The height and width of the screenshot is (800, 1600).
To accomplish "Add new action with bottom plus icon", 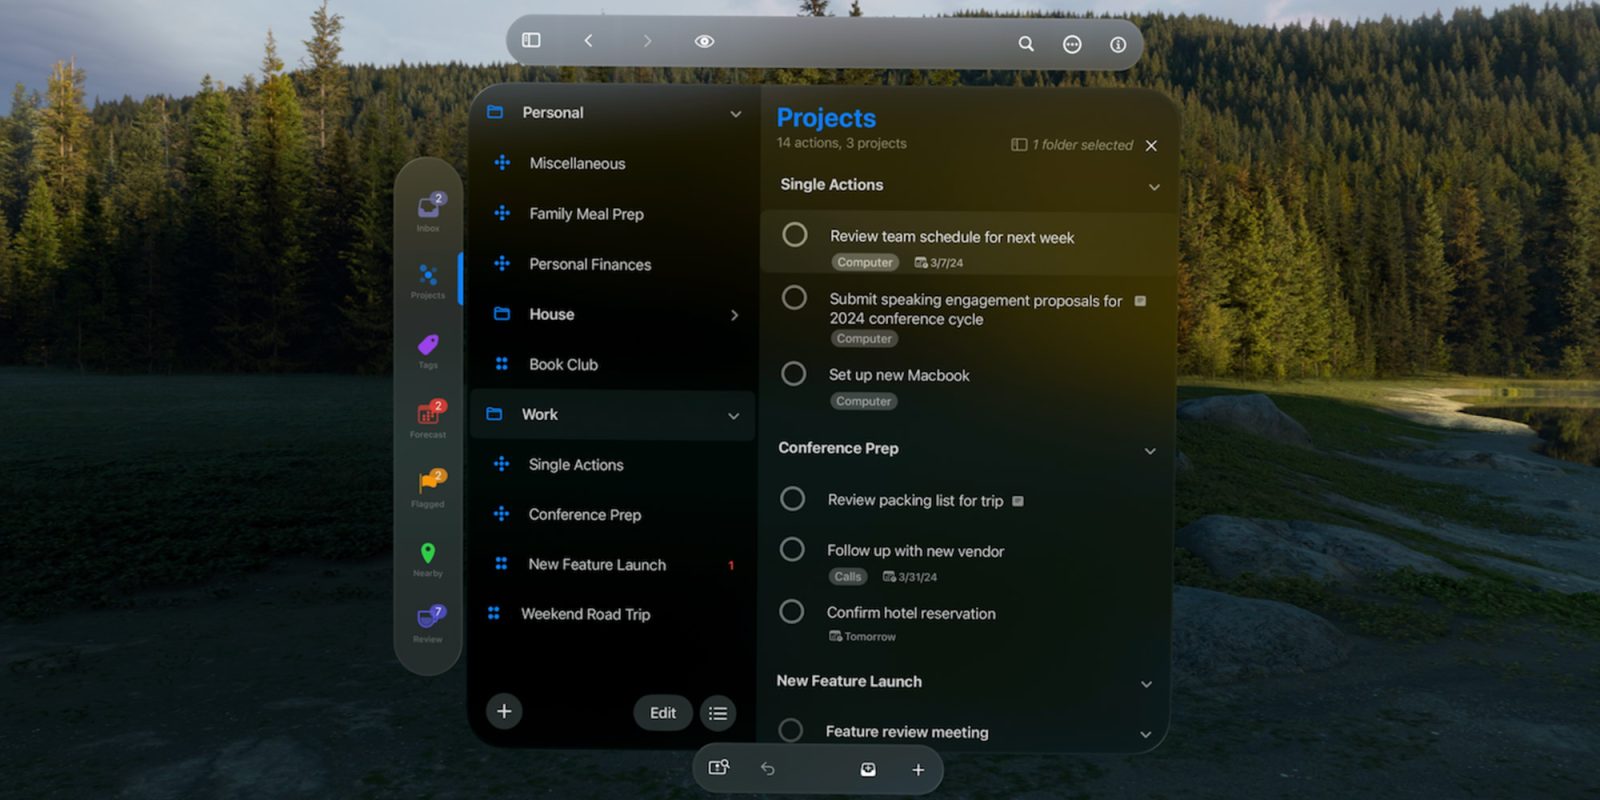I will click(918, 769).
